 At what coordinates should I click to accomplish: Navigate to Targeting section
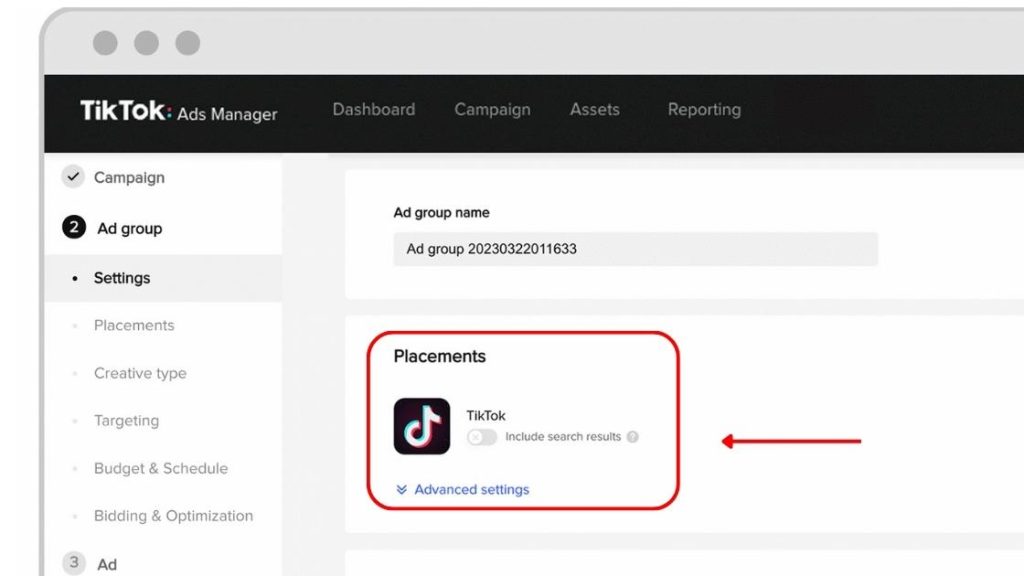(x=126, y=421)
